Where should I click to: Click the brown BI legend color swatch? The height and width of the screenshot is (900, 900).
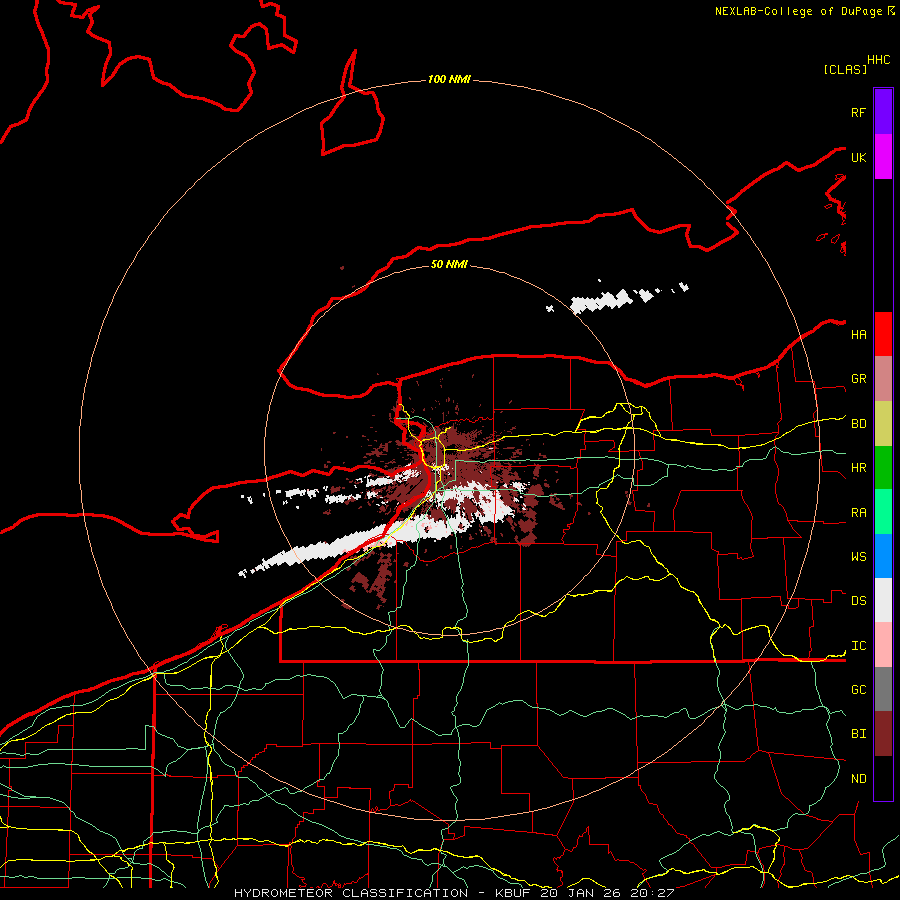pyautogui.click(x=883, y=734)
